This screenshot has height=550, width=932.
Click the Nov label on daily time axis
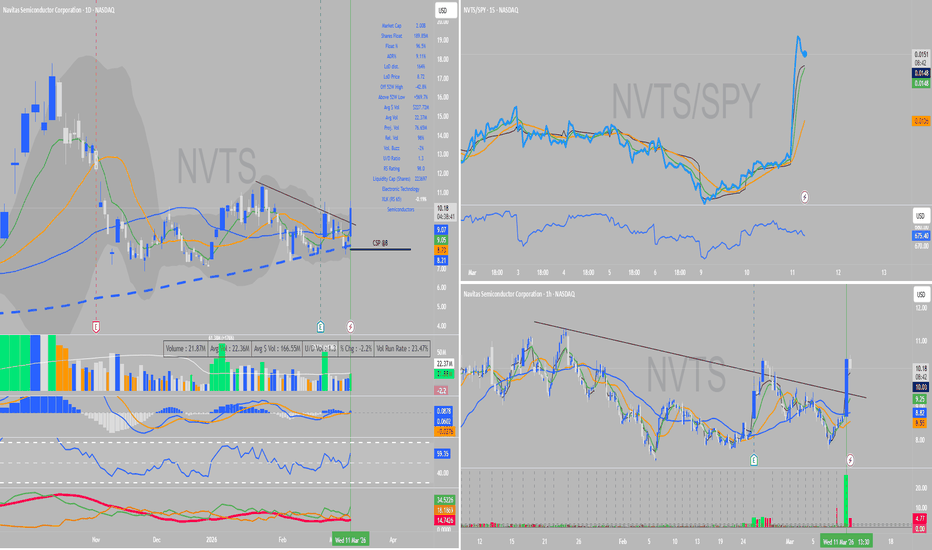[96, 540]
